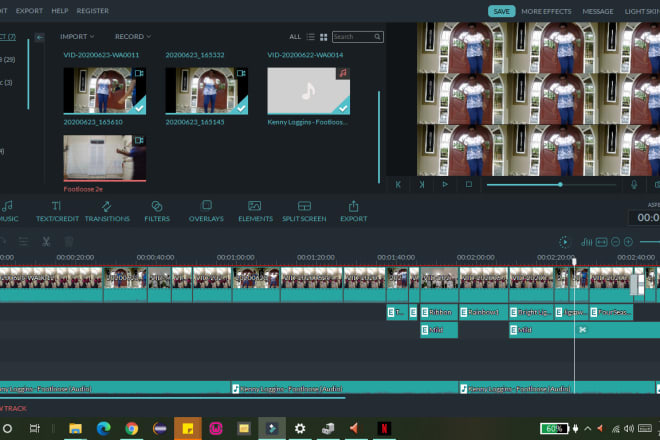Click the back arrow in media library
660x440 pixels.
pyautogui.click(x=40, y=37)
